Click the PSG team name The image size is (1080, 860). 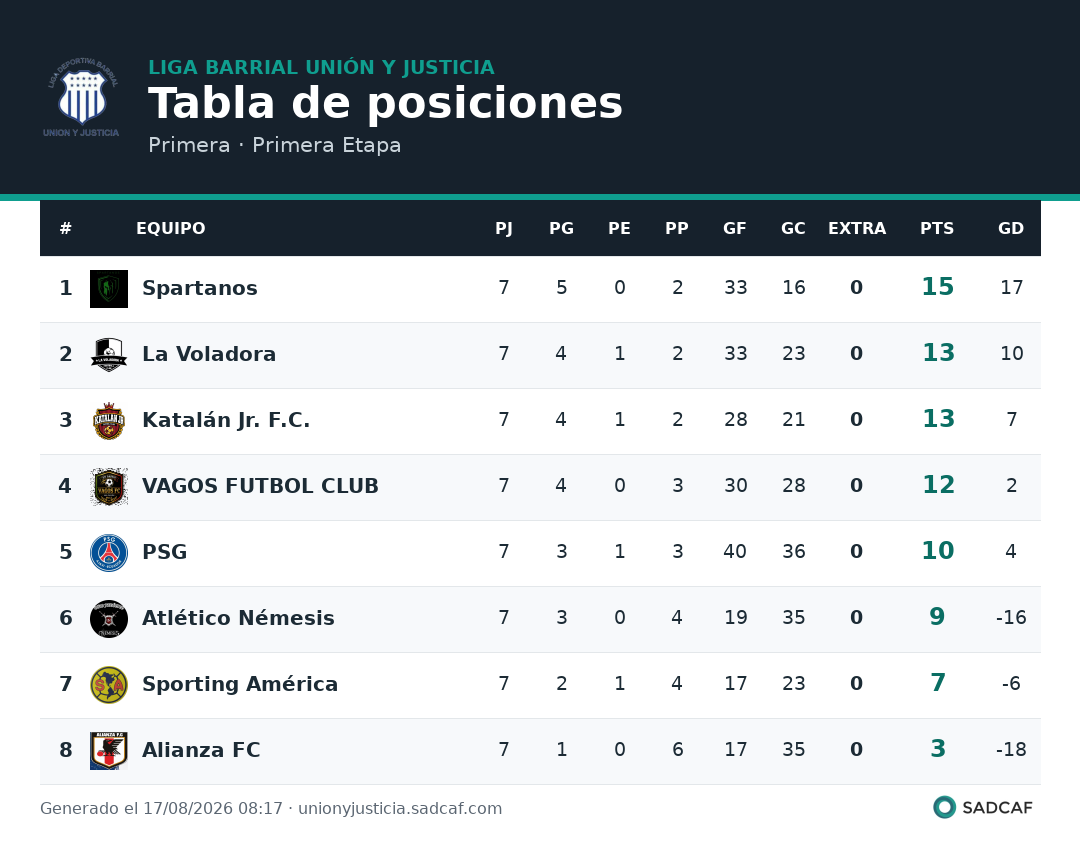click(165, 552)
